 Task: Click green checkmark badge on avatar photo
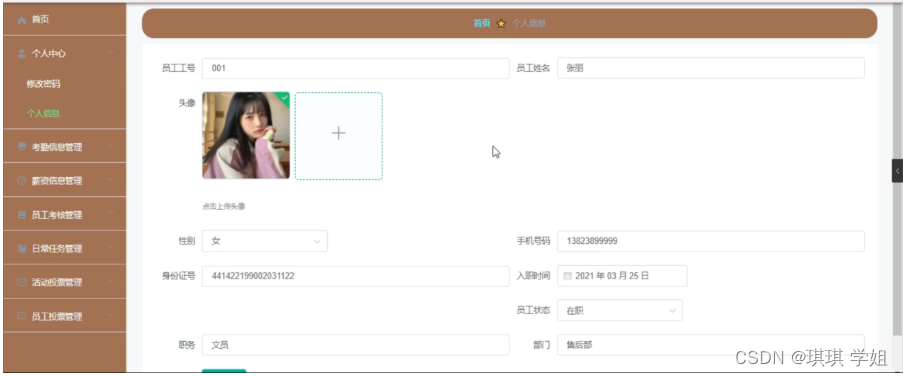[x=284, y=97]
